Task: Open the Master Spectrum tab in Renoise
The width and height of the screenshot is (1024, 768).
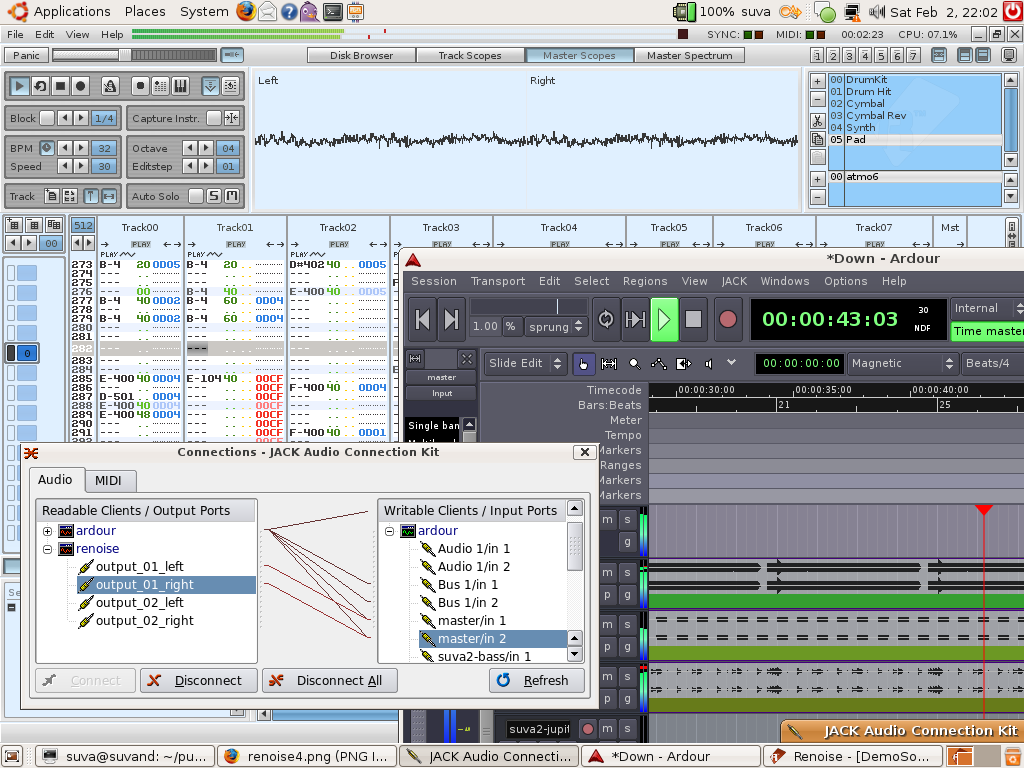Action: coord(690,56)
